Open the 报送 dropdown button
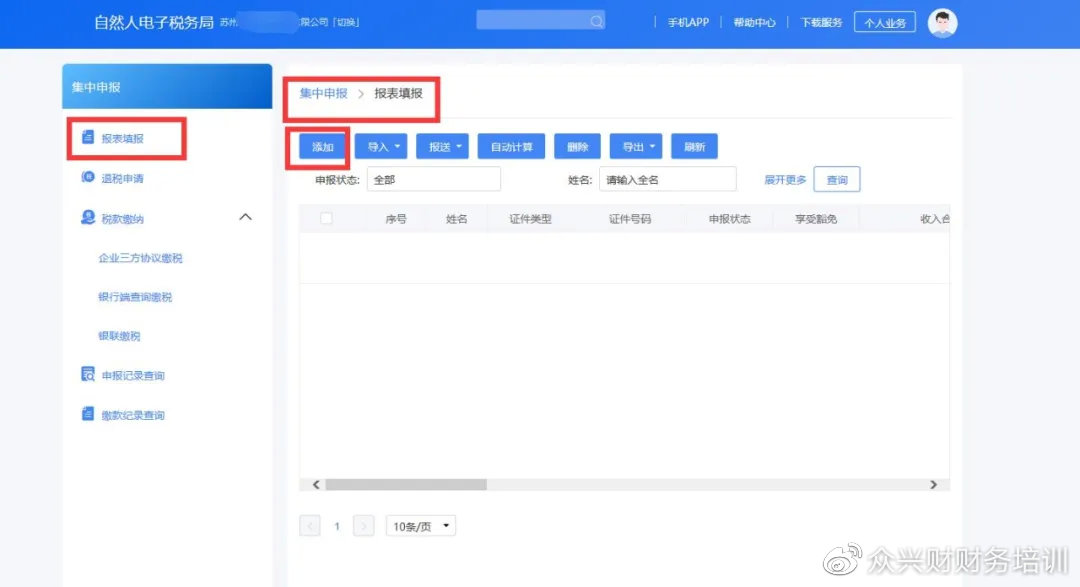 443,147
